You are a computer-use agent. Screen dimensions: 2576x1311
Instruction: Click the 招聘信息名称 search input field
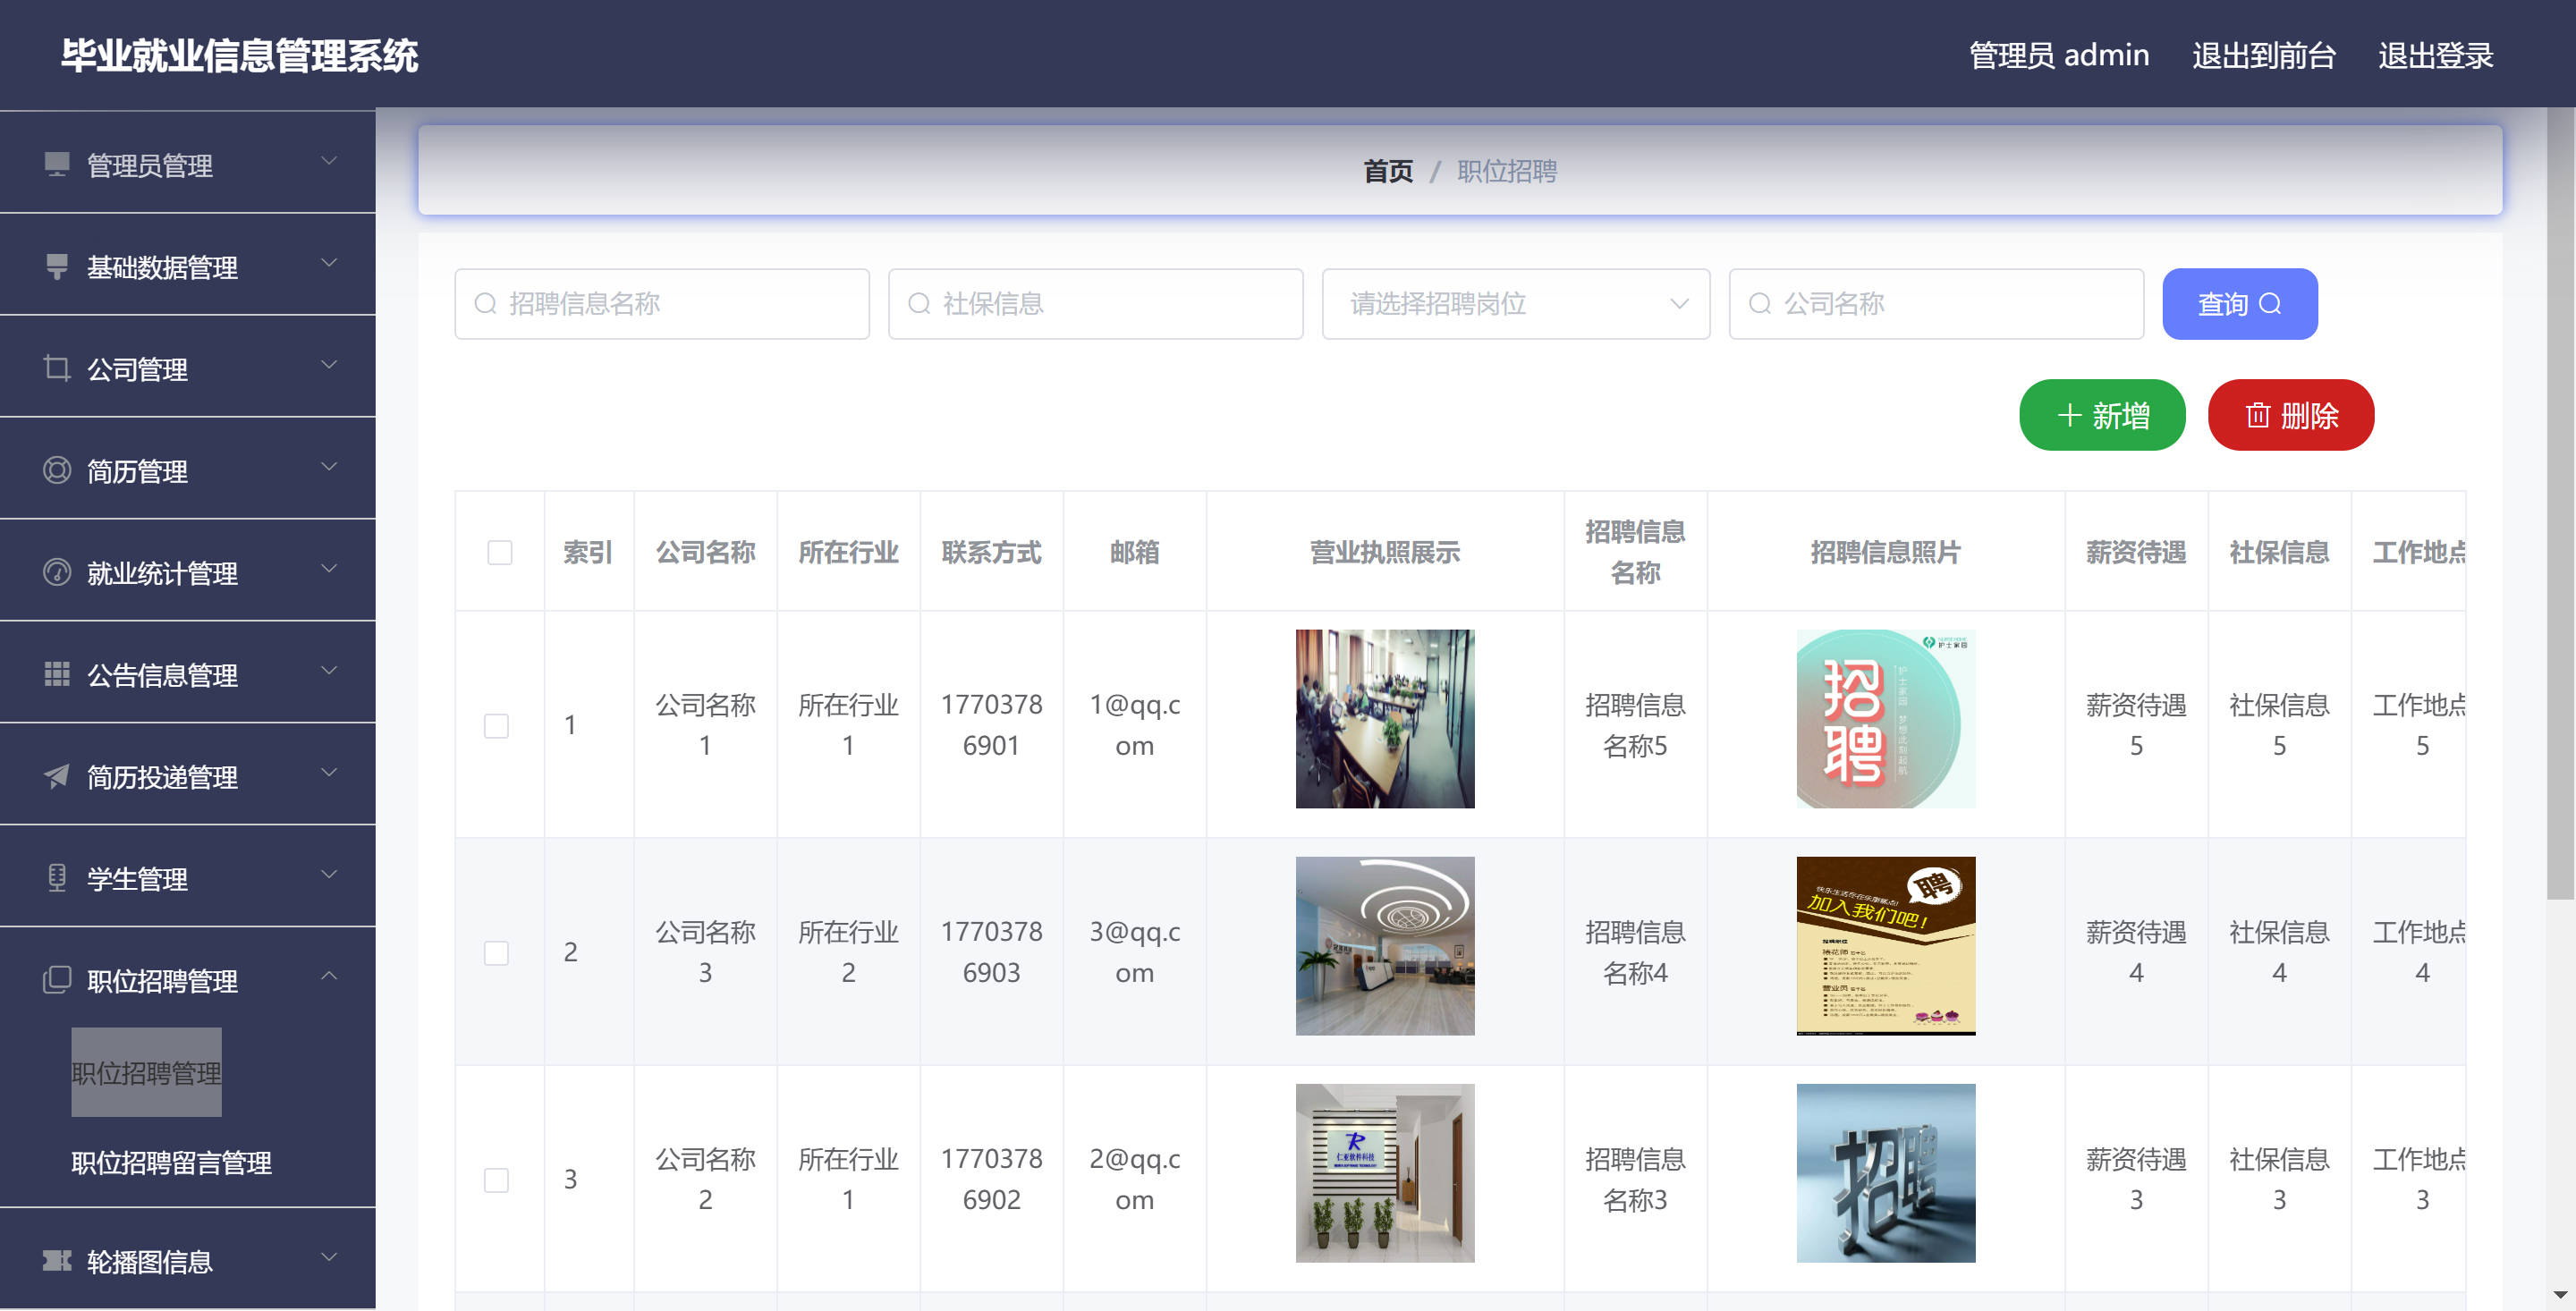tap(661, 303)
